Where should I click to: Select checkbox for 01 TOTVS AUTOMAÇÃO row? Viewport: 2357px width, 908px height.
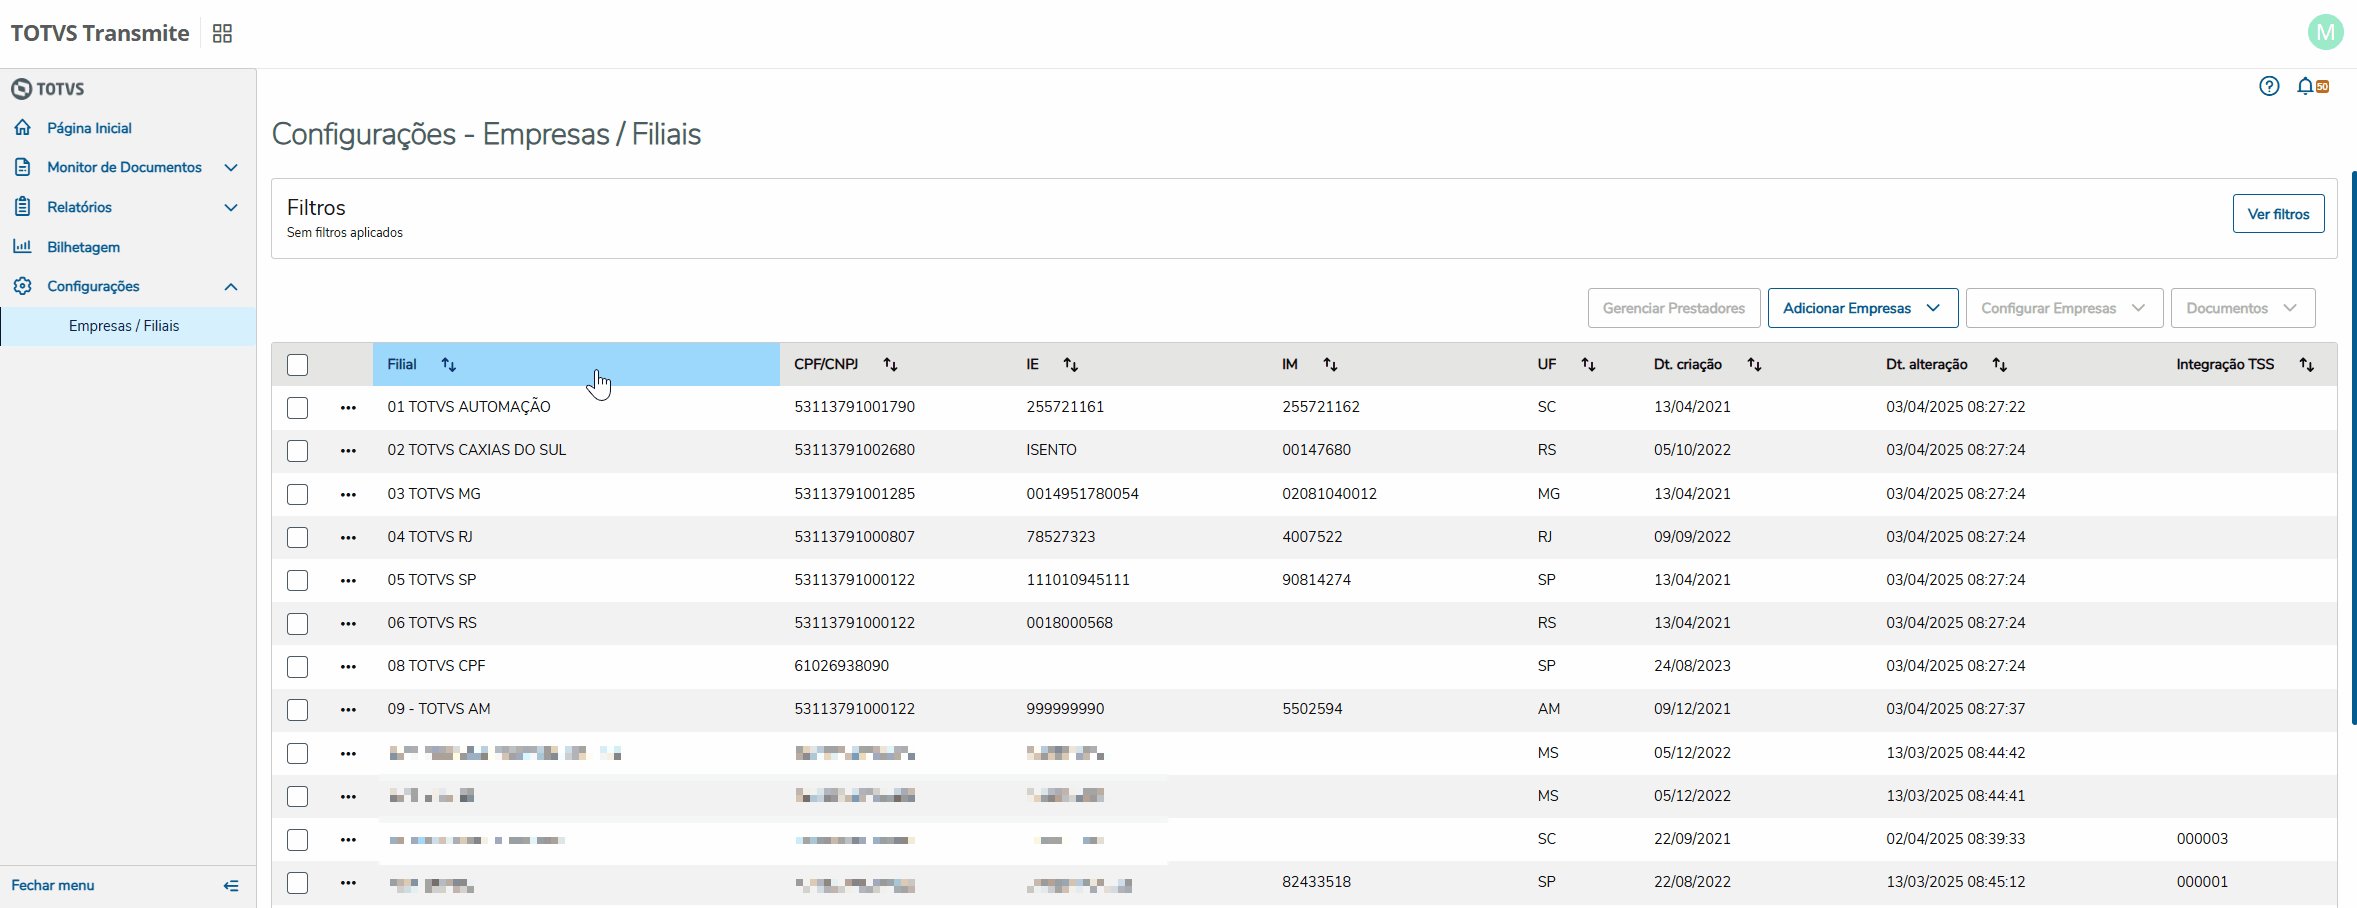[297, 408]
